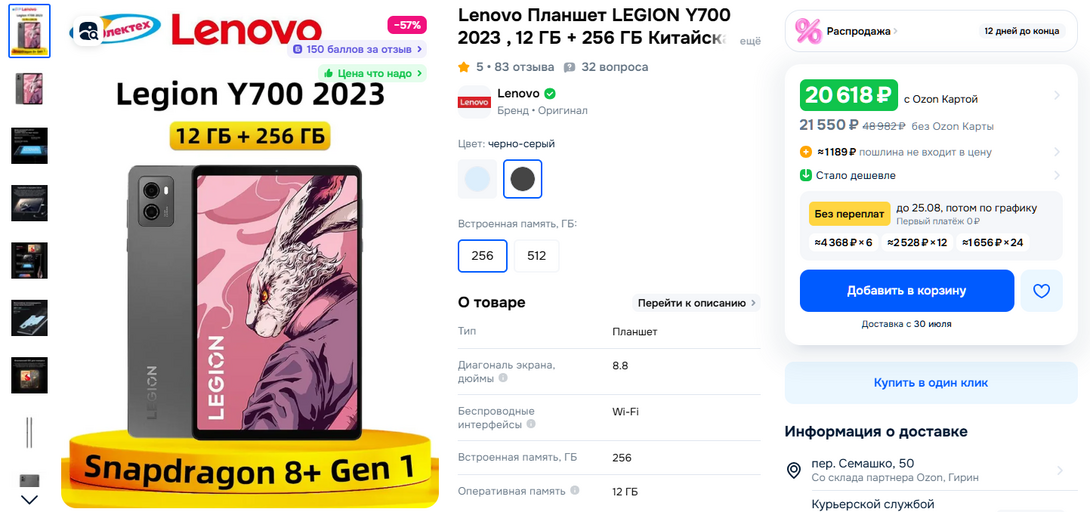Click Купить в один клик button

point(931,383)
